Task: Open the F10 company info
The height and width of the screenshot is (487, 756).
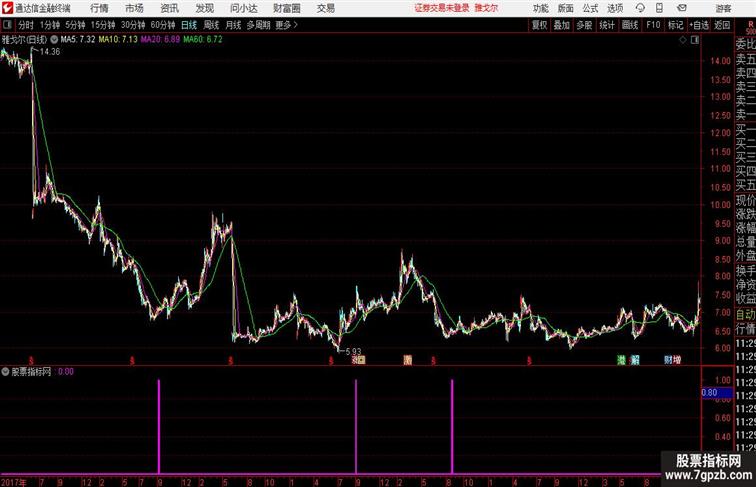Action: (x=653, y=25)
